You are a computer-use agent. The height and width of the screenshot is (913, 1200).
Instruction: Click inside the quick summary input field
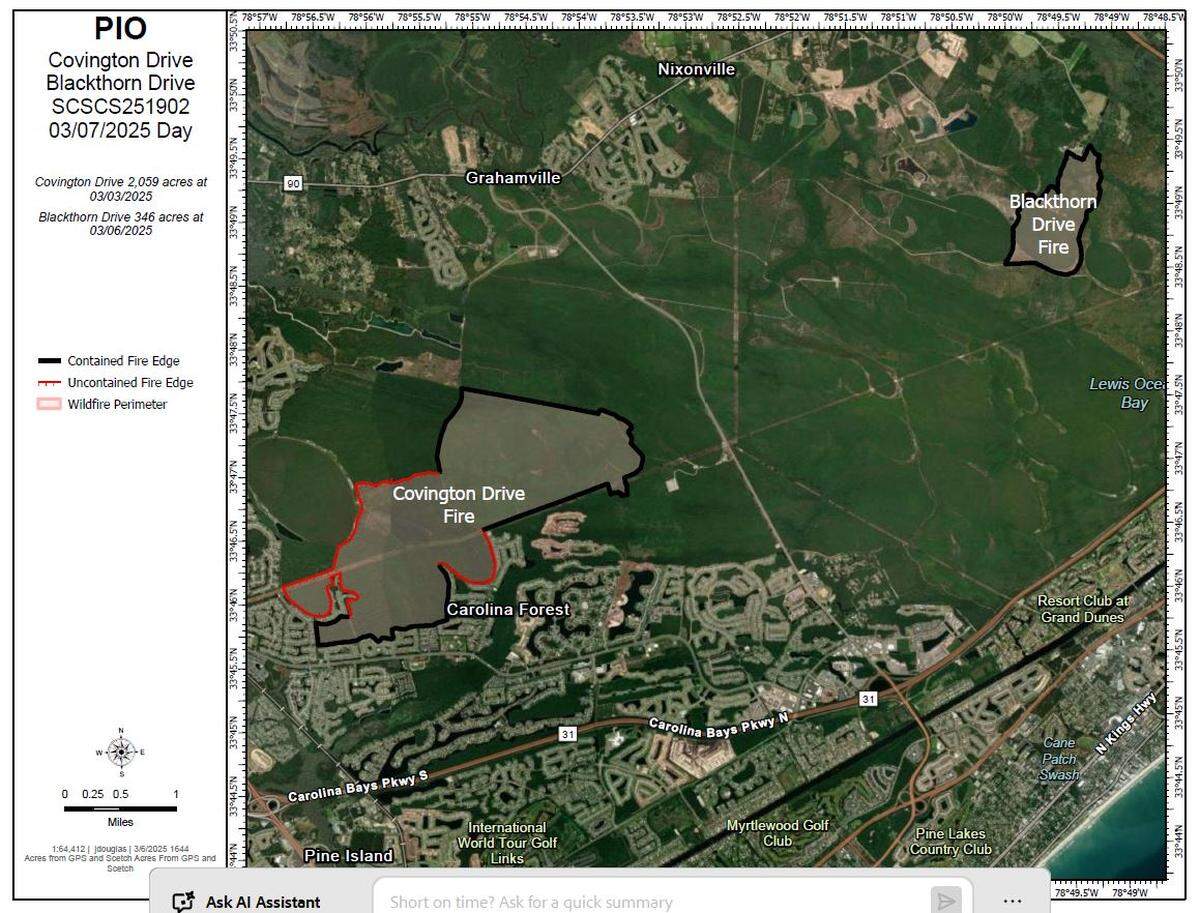coord(650,900)
